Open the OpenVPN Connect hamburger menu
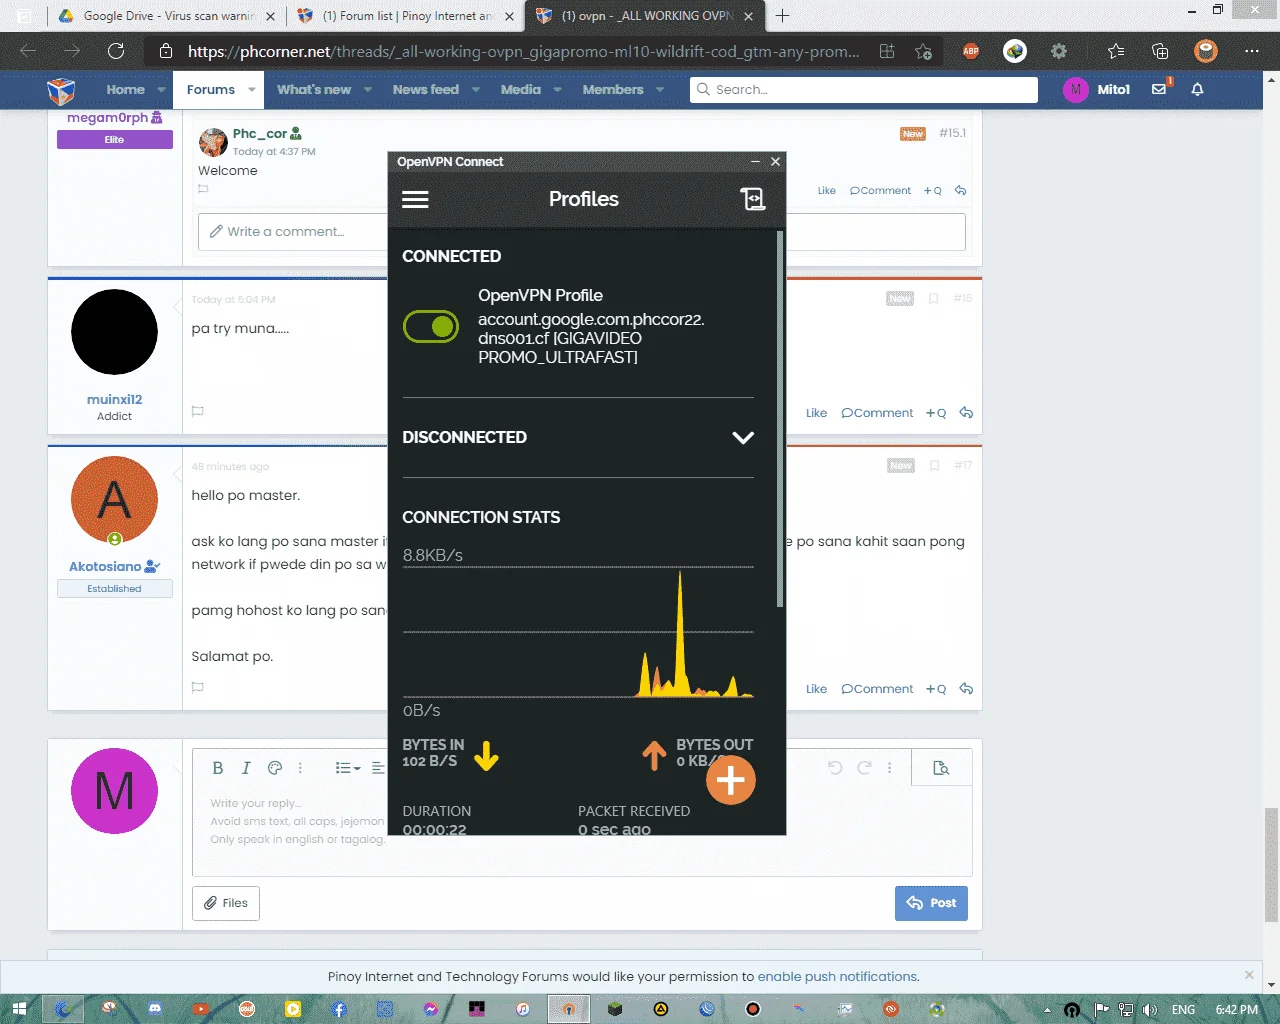The height and width of the screenshot is (1024, 1280). [415, 199]
